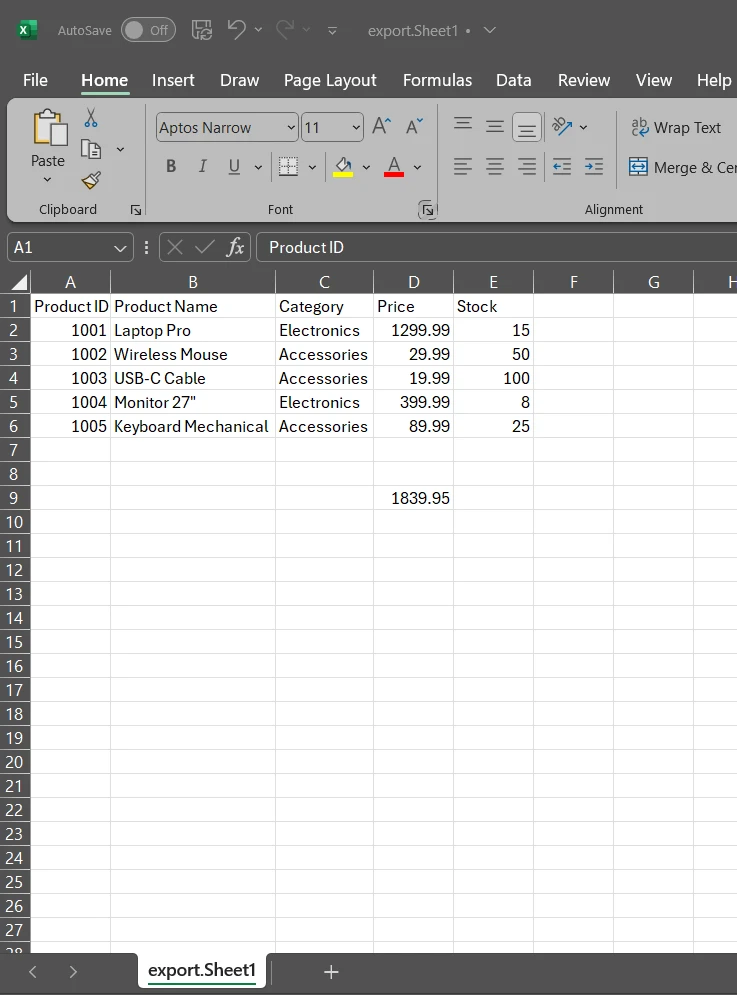Toggle Bold formatting
The width and height of the screenshot is (737, 995).
(171, 167)
